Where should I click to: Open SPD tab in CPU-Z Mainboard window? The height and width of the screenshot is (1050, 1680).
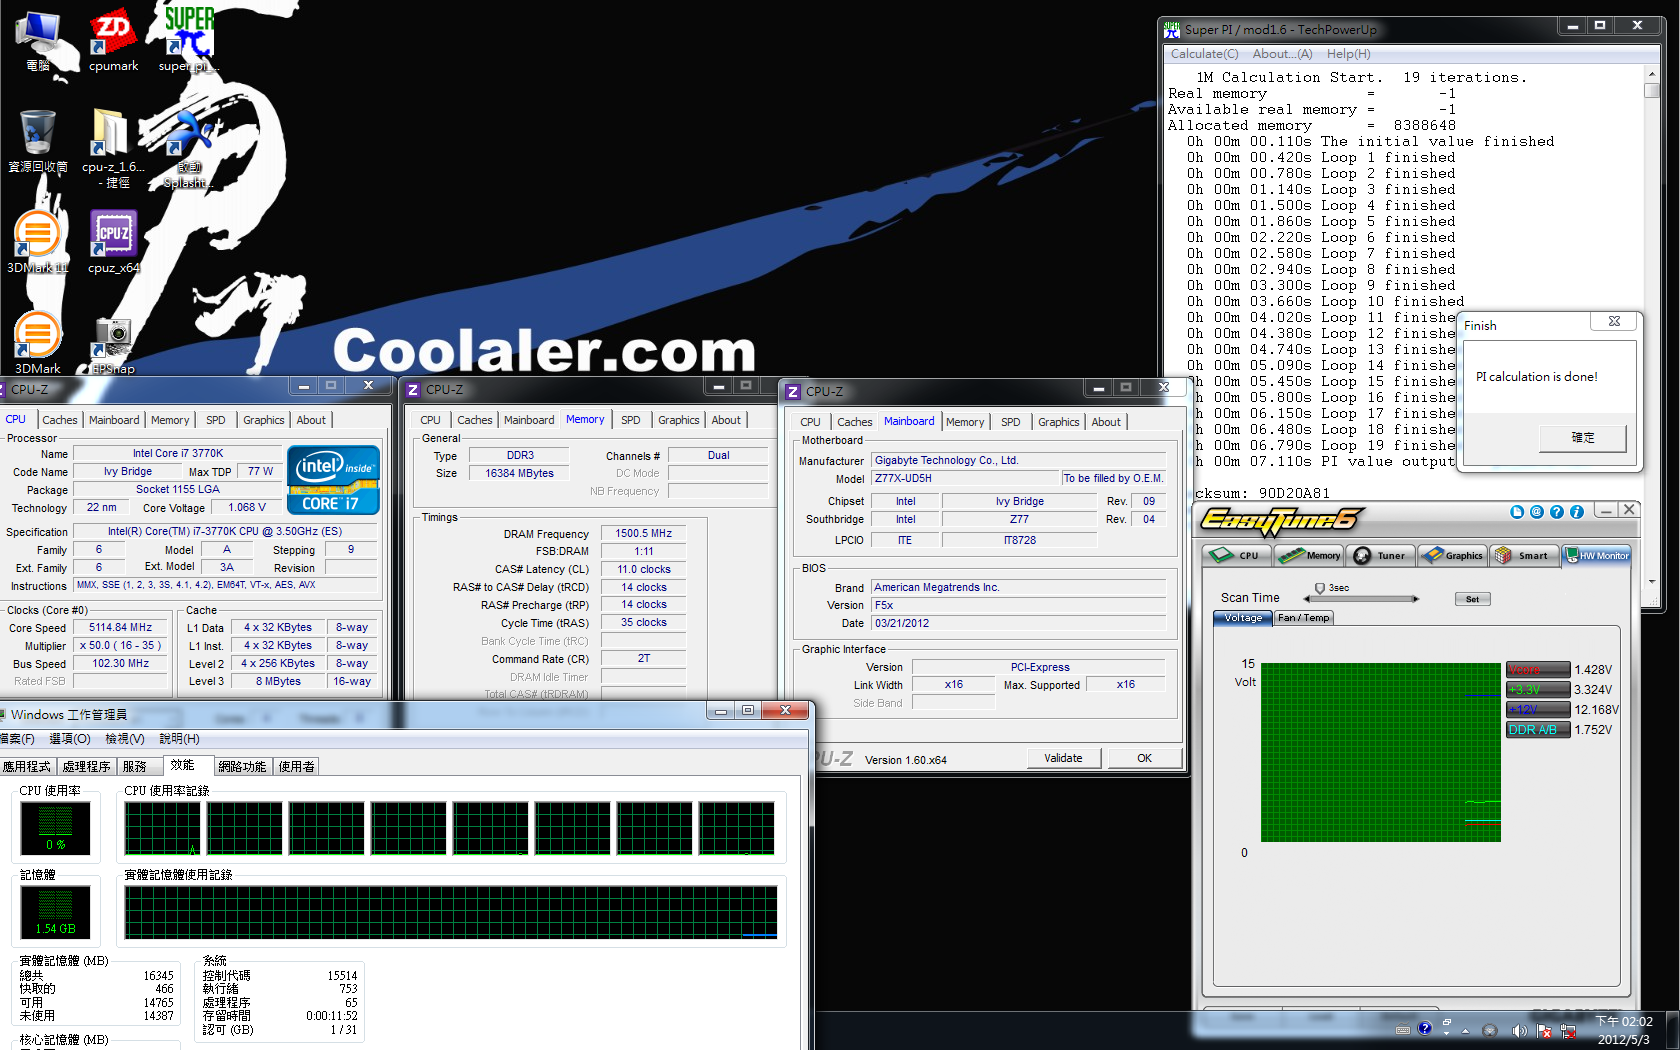coord(1011,422)
